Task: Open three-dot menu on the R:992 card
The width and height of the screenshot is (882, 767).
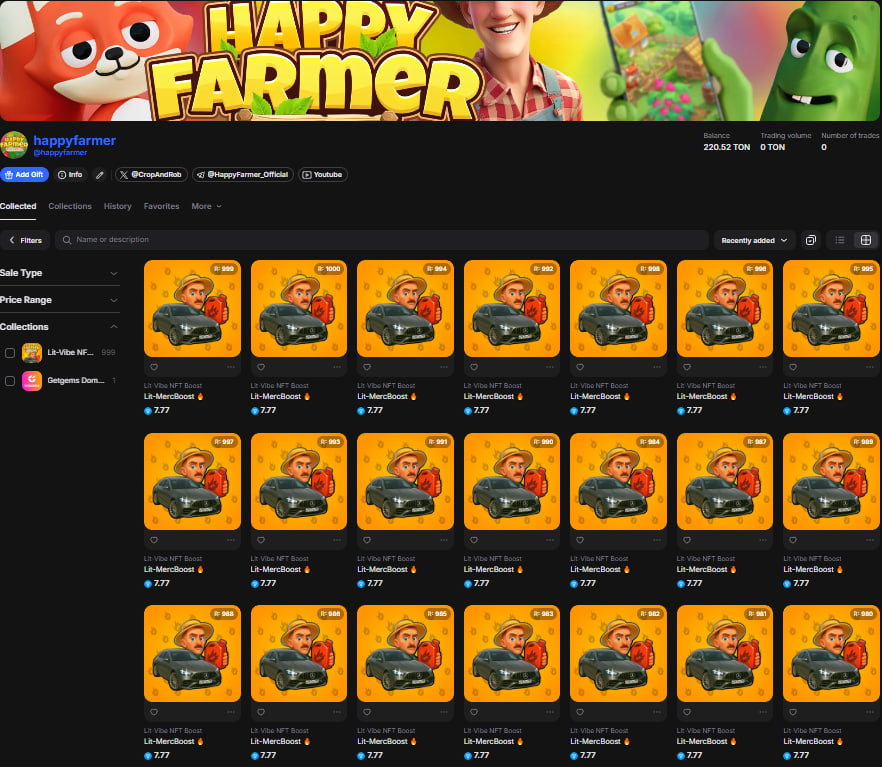Action: coord(550,367)
